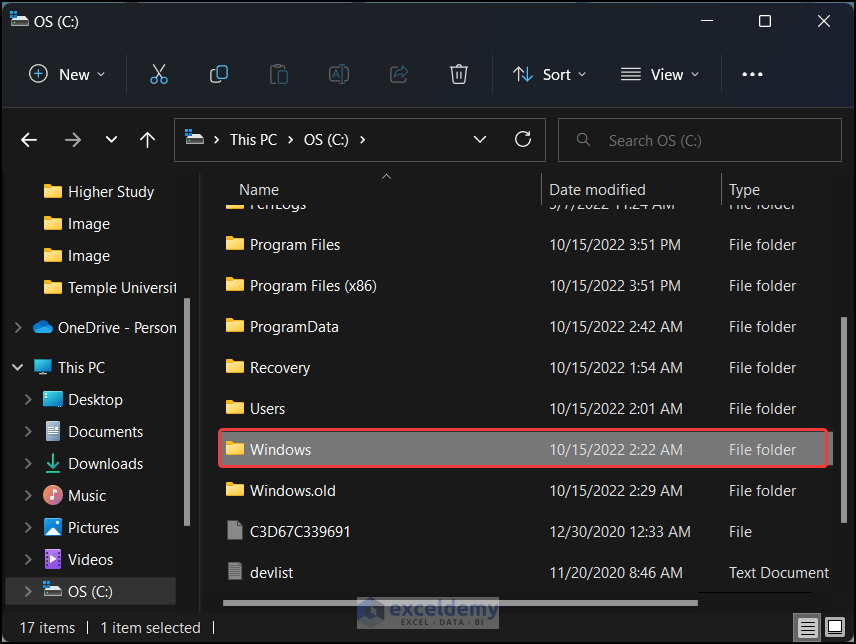
Task: Click the Music icon in sidebar
Action: [x=52, y=495]
